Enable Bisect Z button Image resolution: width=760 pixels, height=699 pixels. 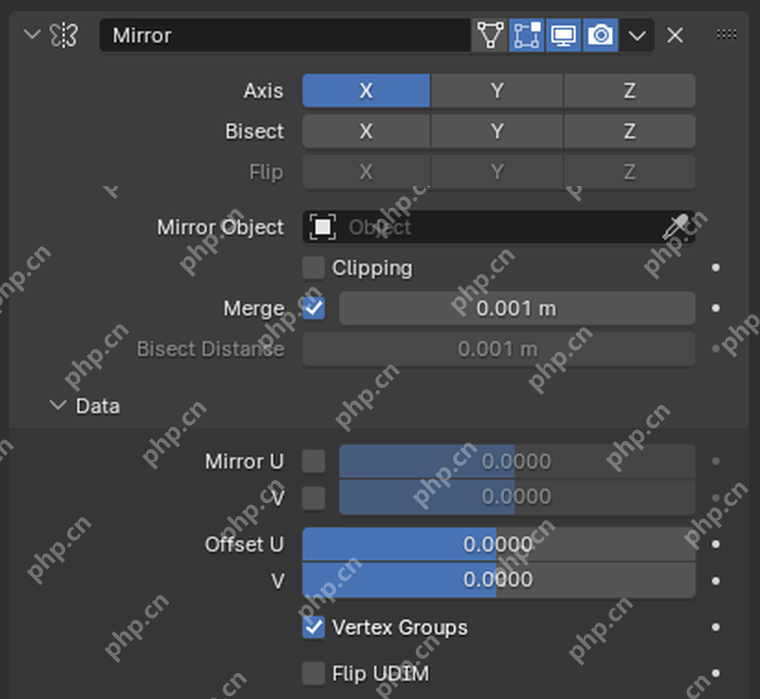[630, 131]
